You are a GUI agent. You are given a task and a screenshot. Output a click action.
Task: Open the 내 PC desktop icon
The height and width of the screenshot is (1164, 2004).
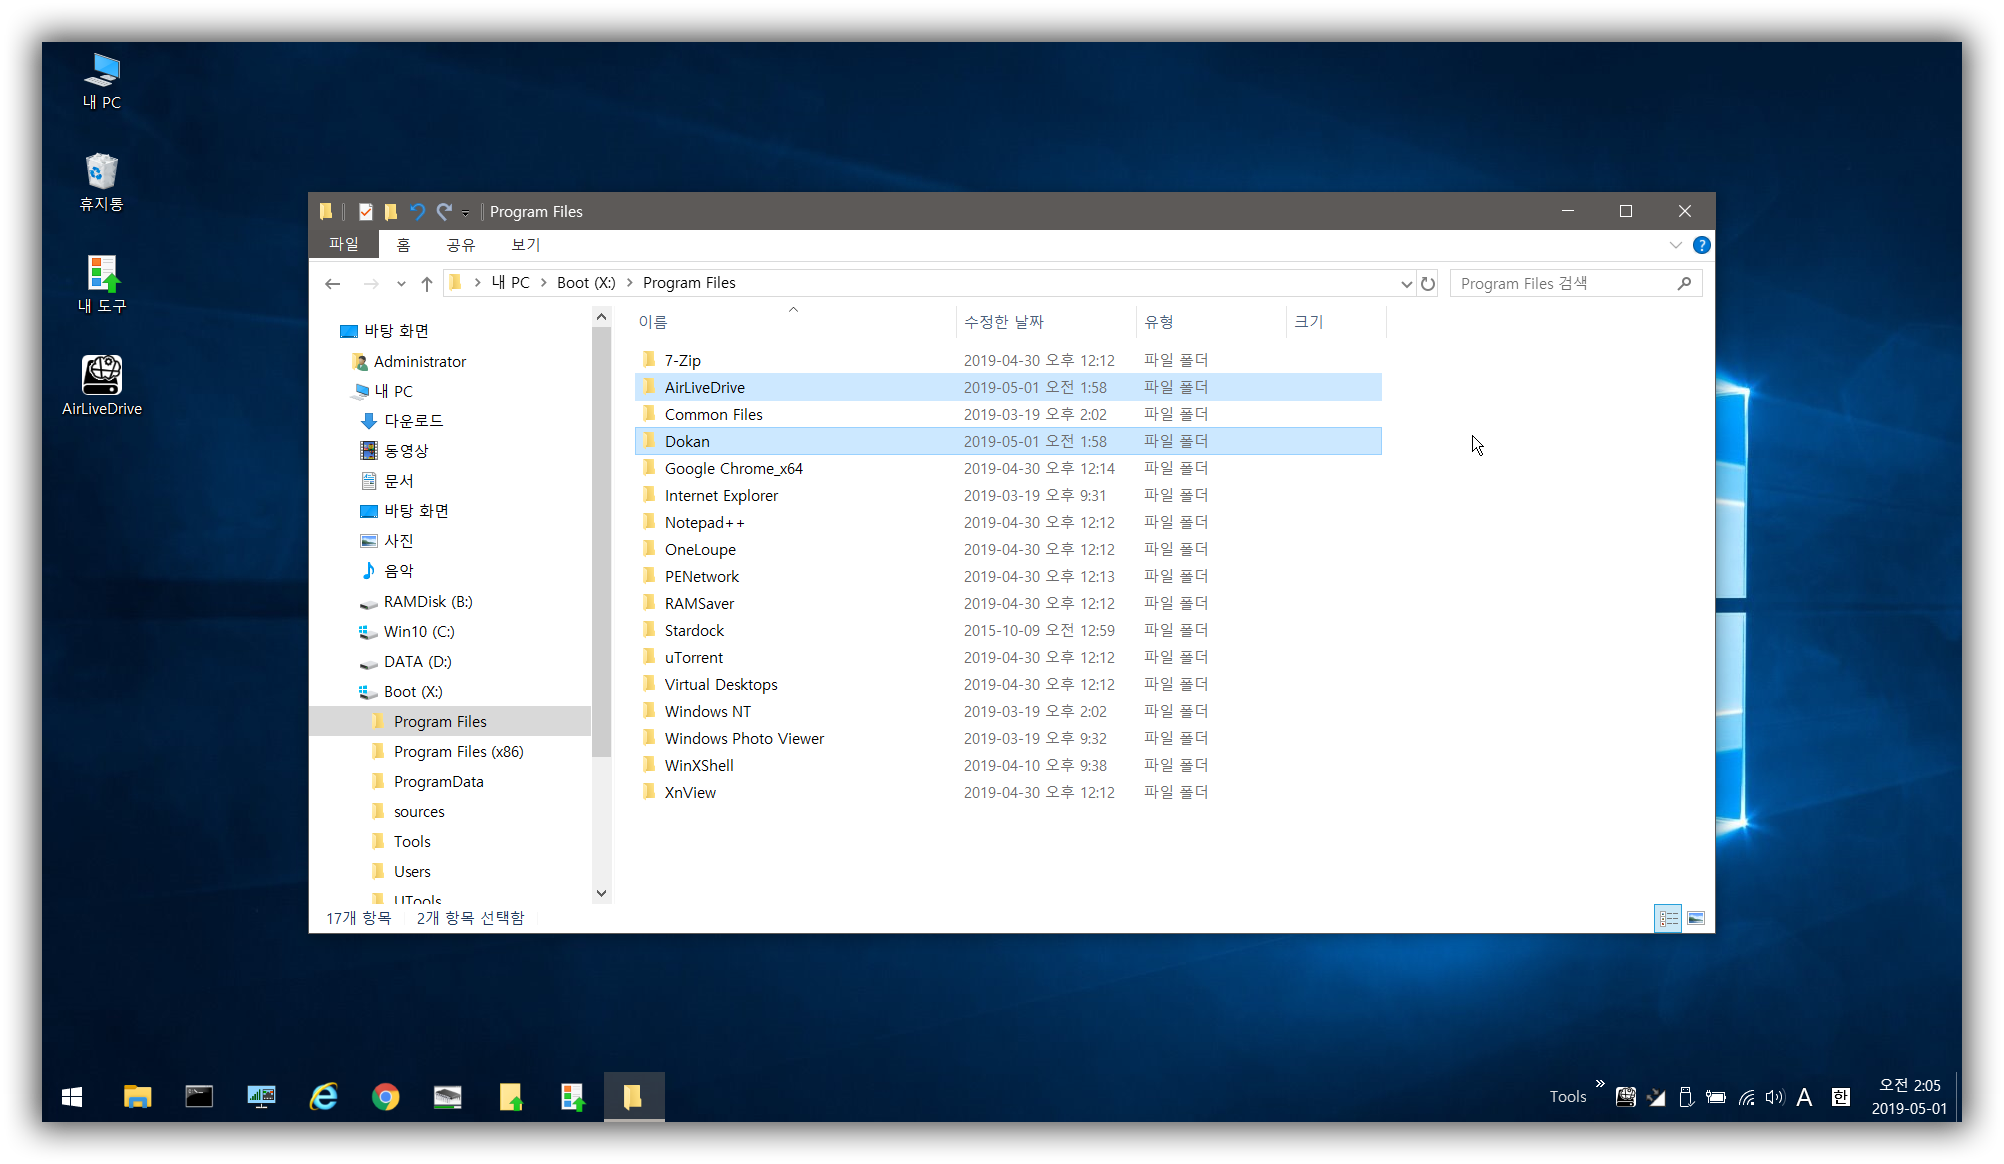click(102, 82)
